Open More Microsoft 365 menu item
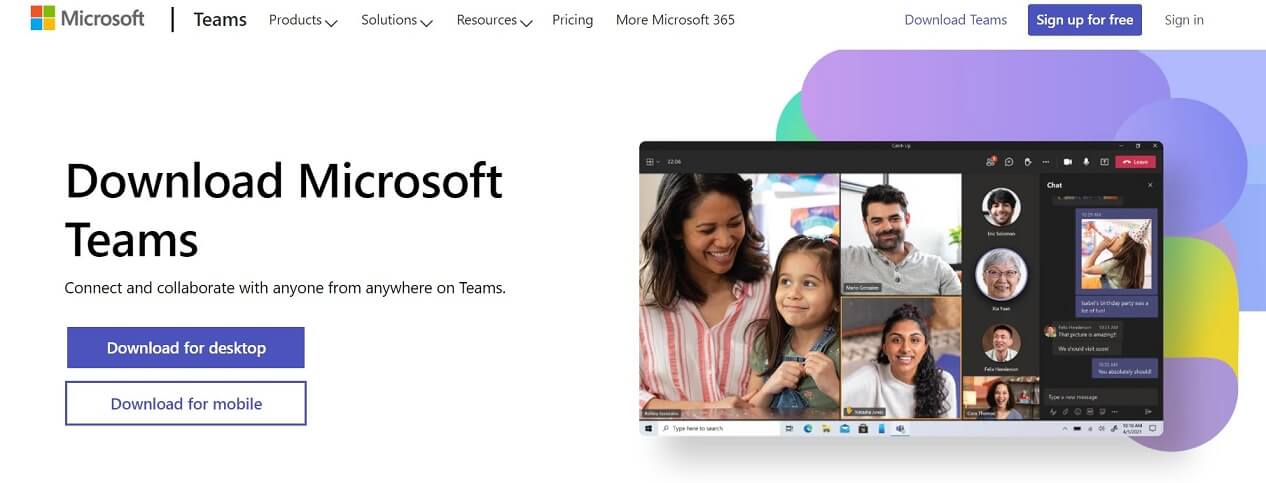The image size is (1266, 483). pyautogui.click(x=675, y=20)
